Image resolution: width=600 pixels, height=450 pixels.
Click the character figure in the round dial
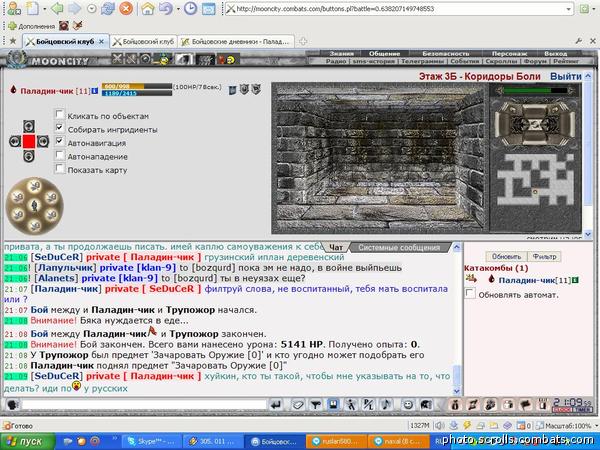pos(34,205)
